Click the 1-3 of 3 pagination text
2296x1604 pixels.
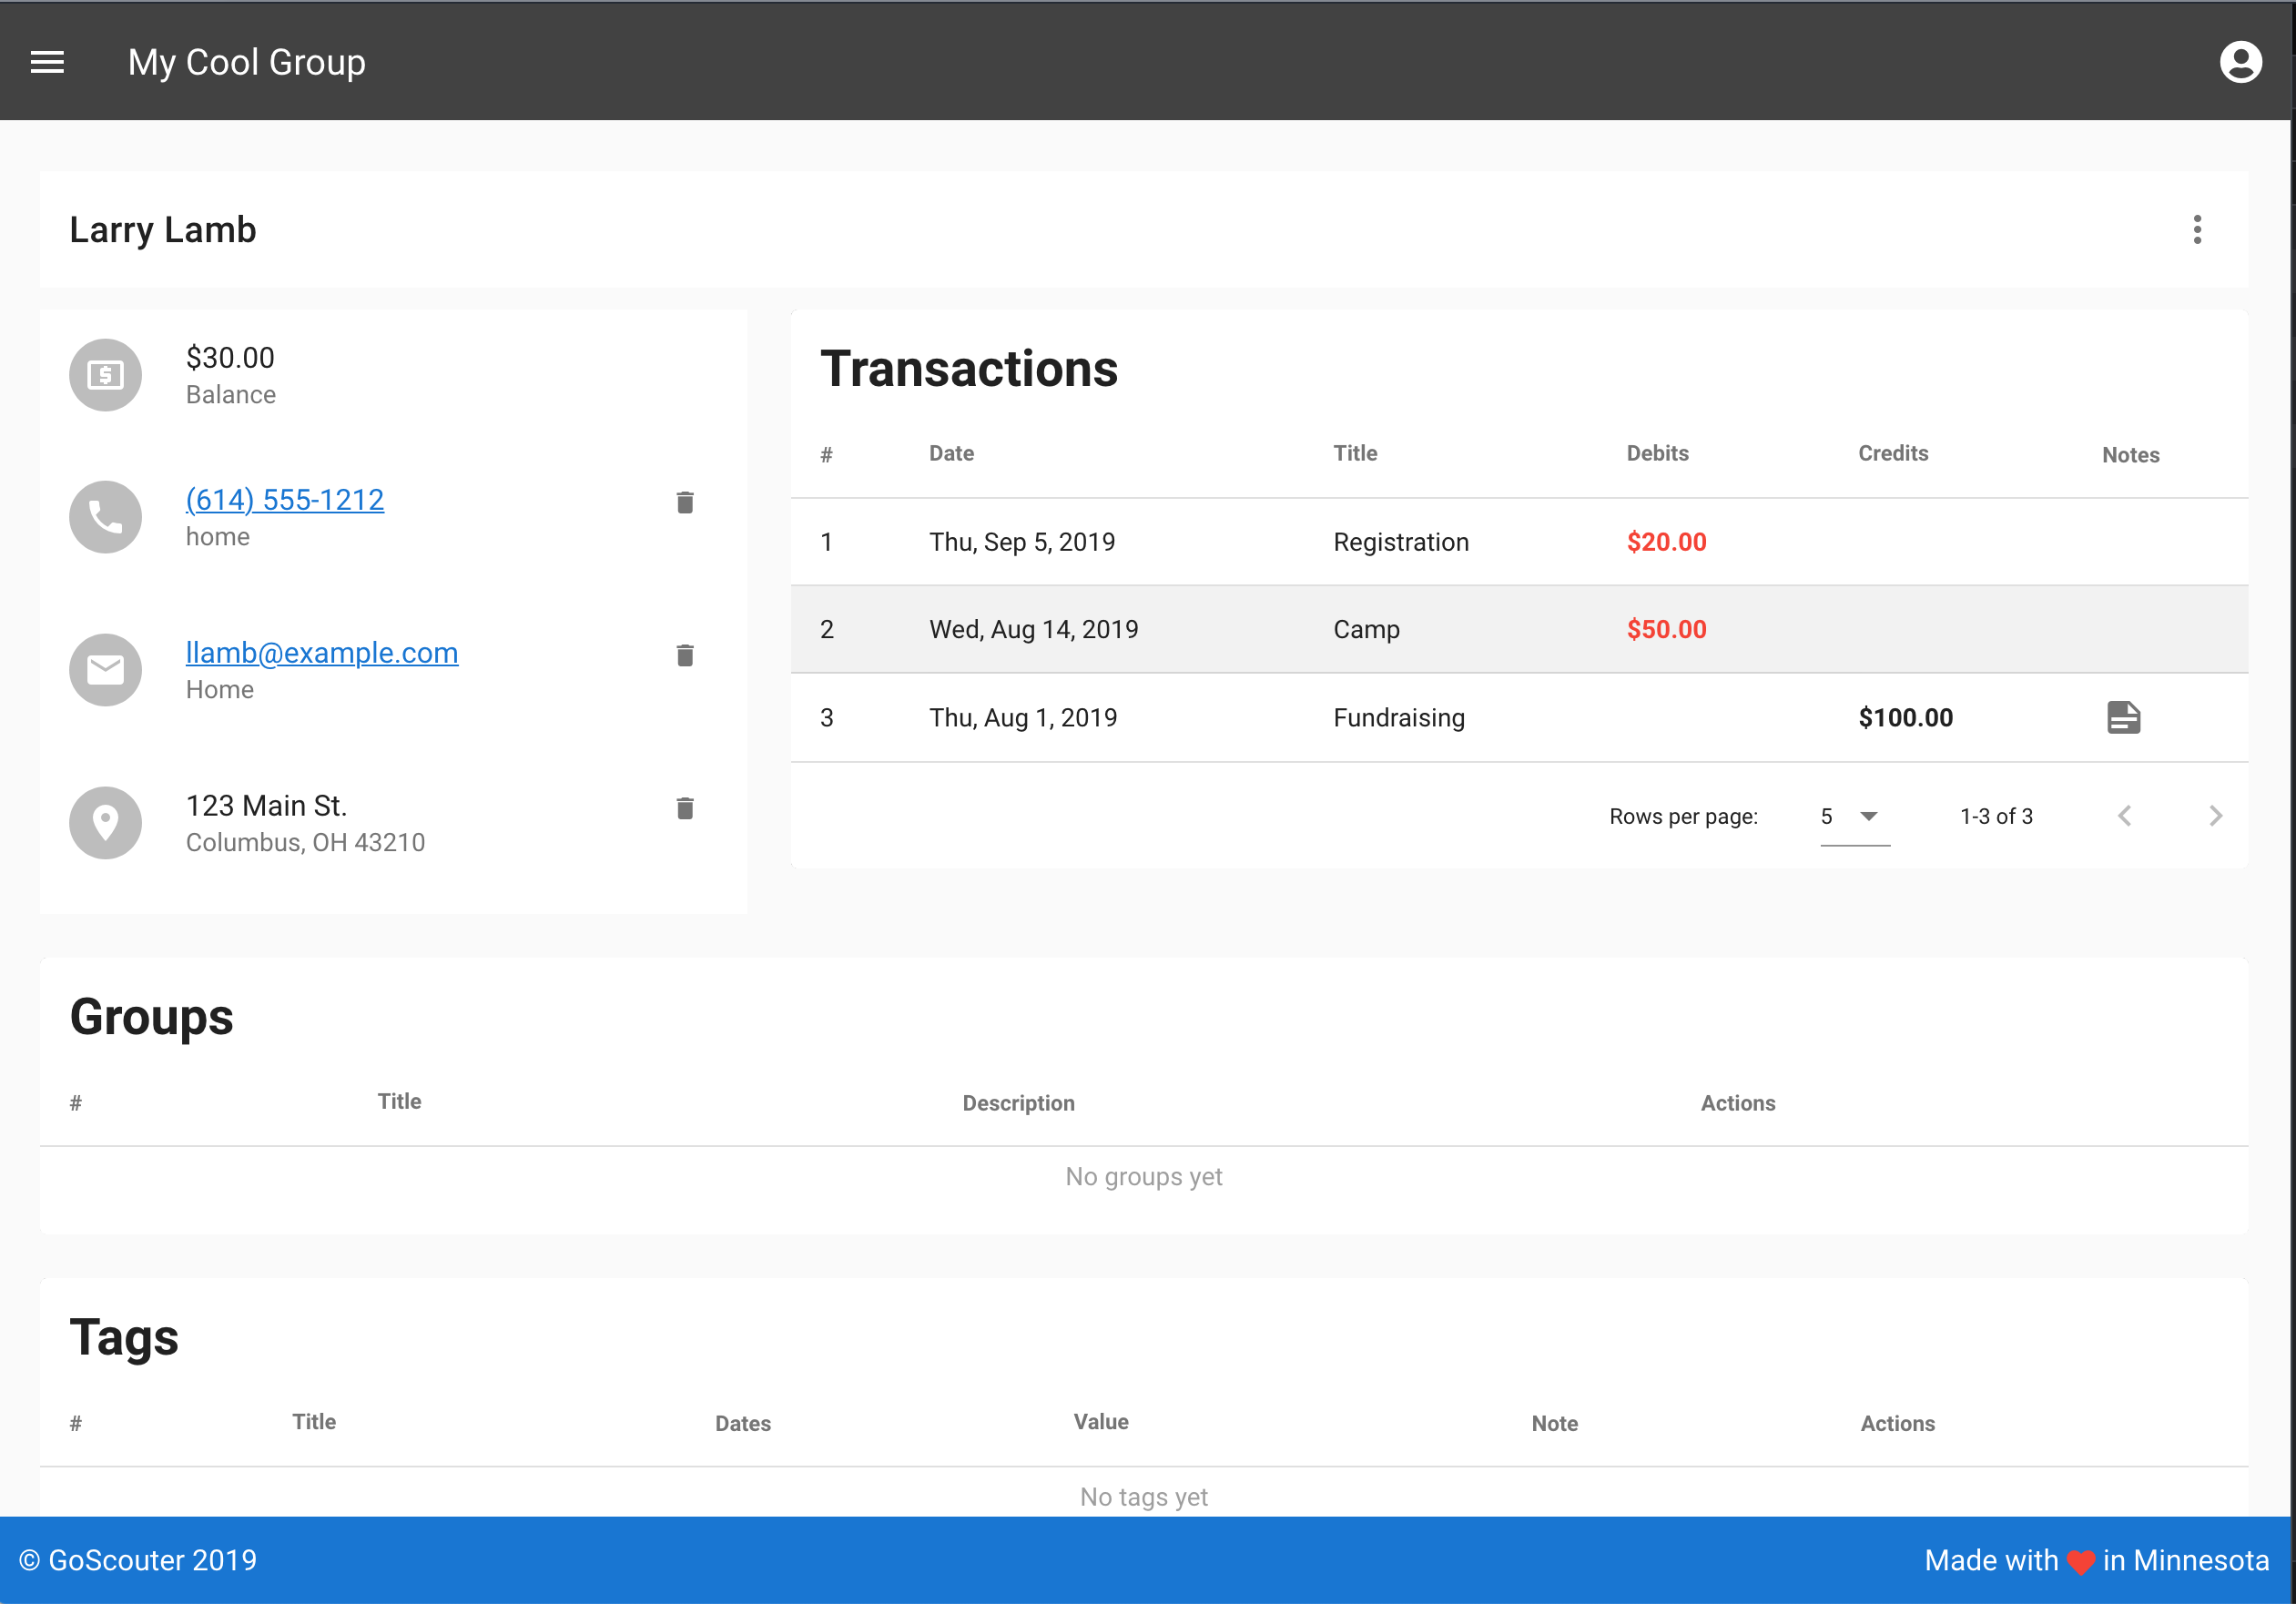1996,816
